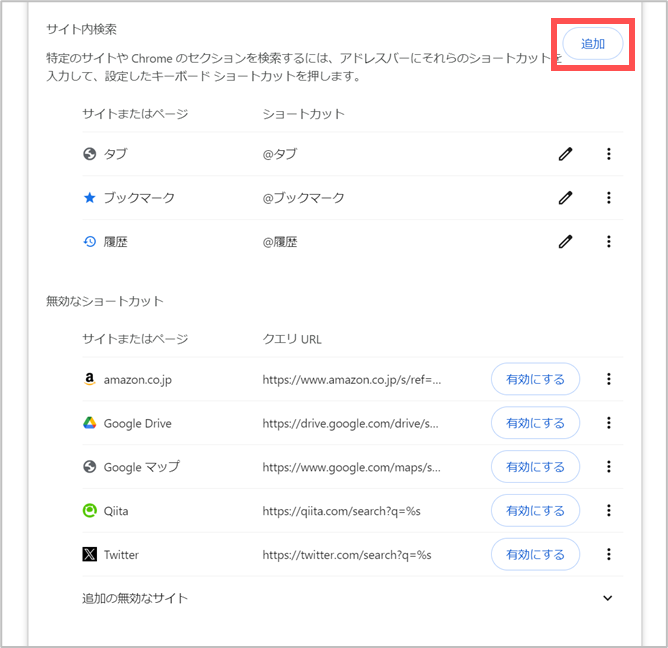Click the Twitter site name
This screenshot has height=648, width=668.
click(121, 555)
